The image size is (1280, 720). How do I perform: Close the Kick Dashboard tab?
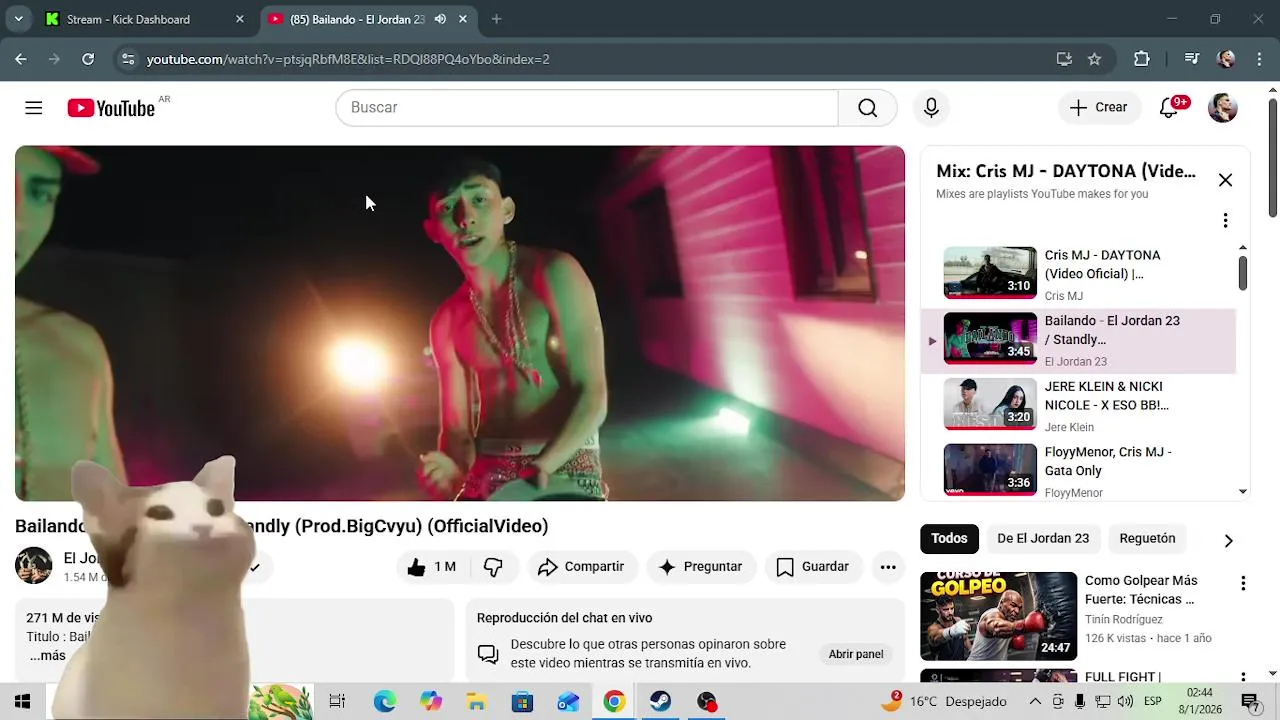pos(239,19)
